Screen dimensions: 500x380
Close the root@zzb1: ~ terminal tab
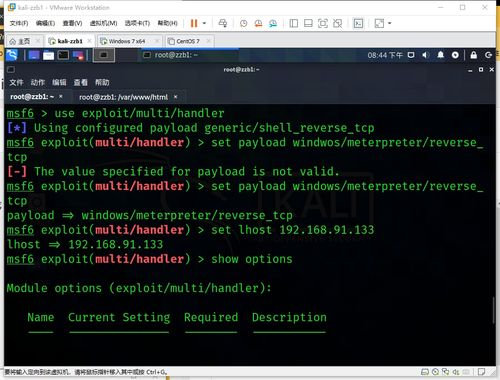point(61,96)
